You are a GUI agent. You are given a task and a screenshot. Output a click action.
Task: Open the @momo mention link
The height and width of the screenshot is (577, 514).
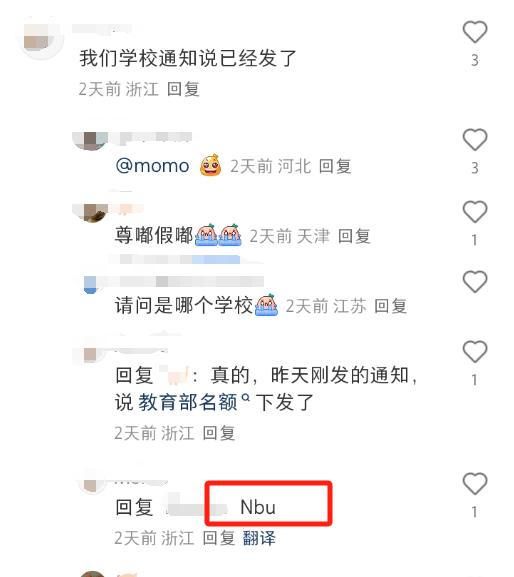pos(152,166)
